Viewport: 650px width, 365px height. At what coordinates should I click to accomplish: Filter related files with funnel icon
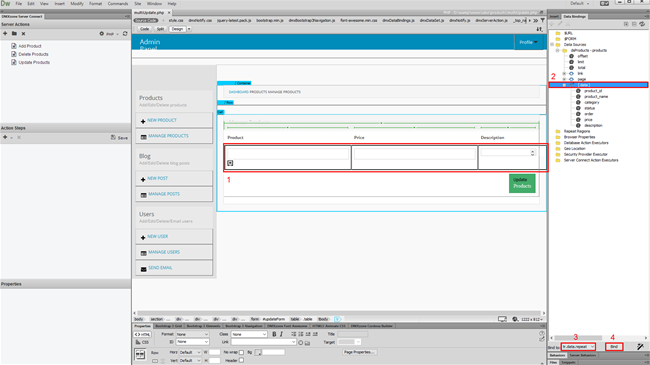[543, 20]
